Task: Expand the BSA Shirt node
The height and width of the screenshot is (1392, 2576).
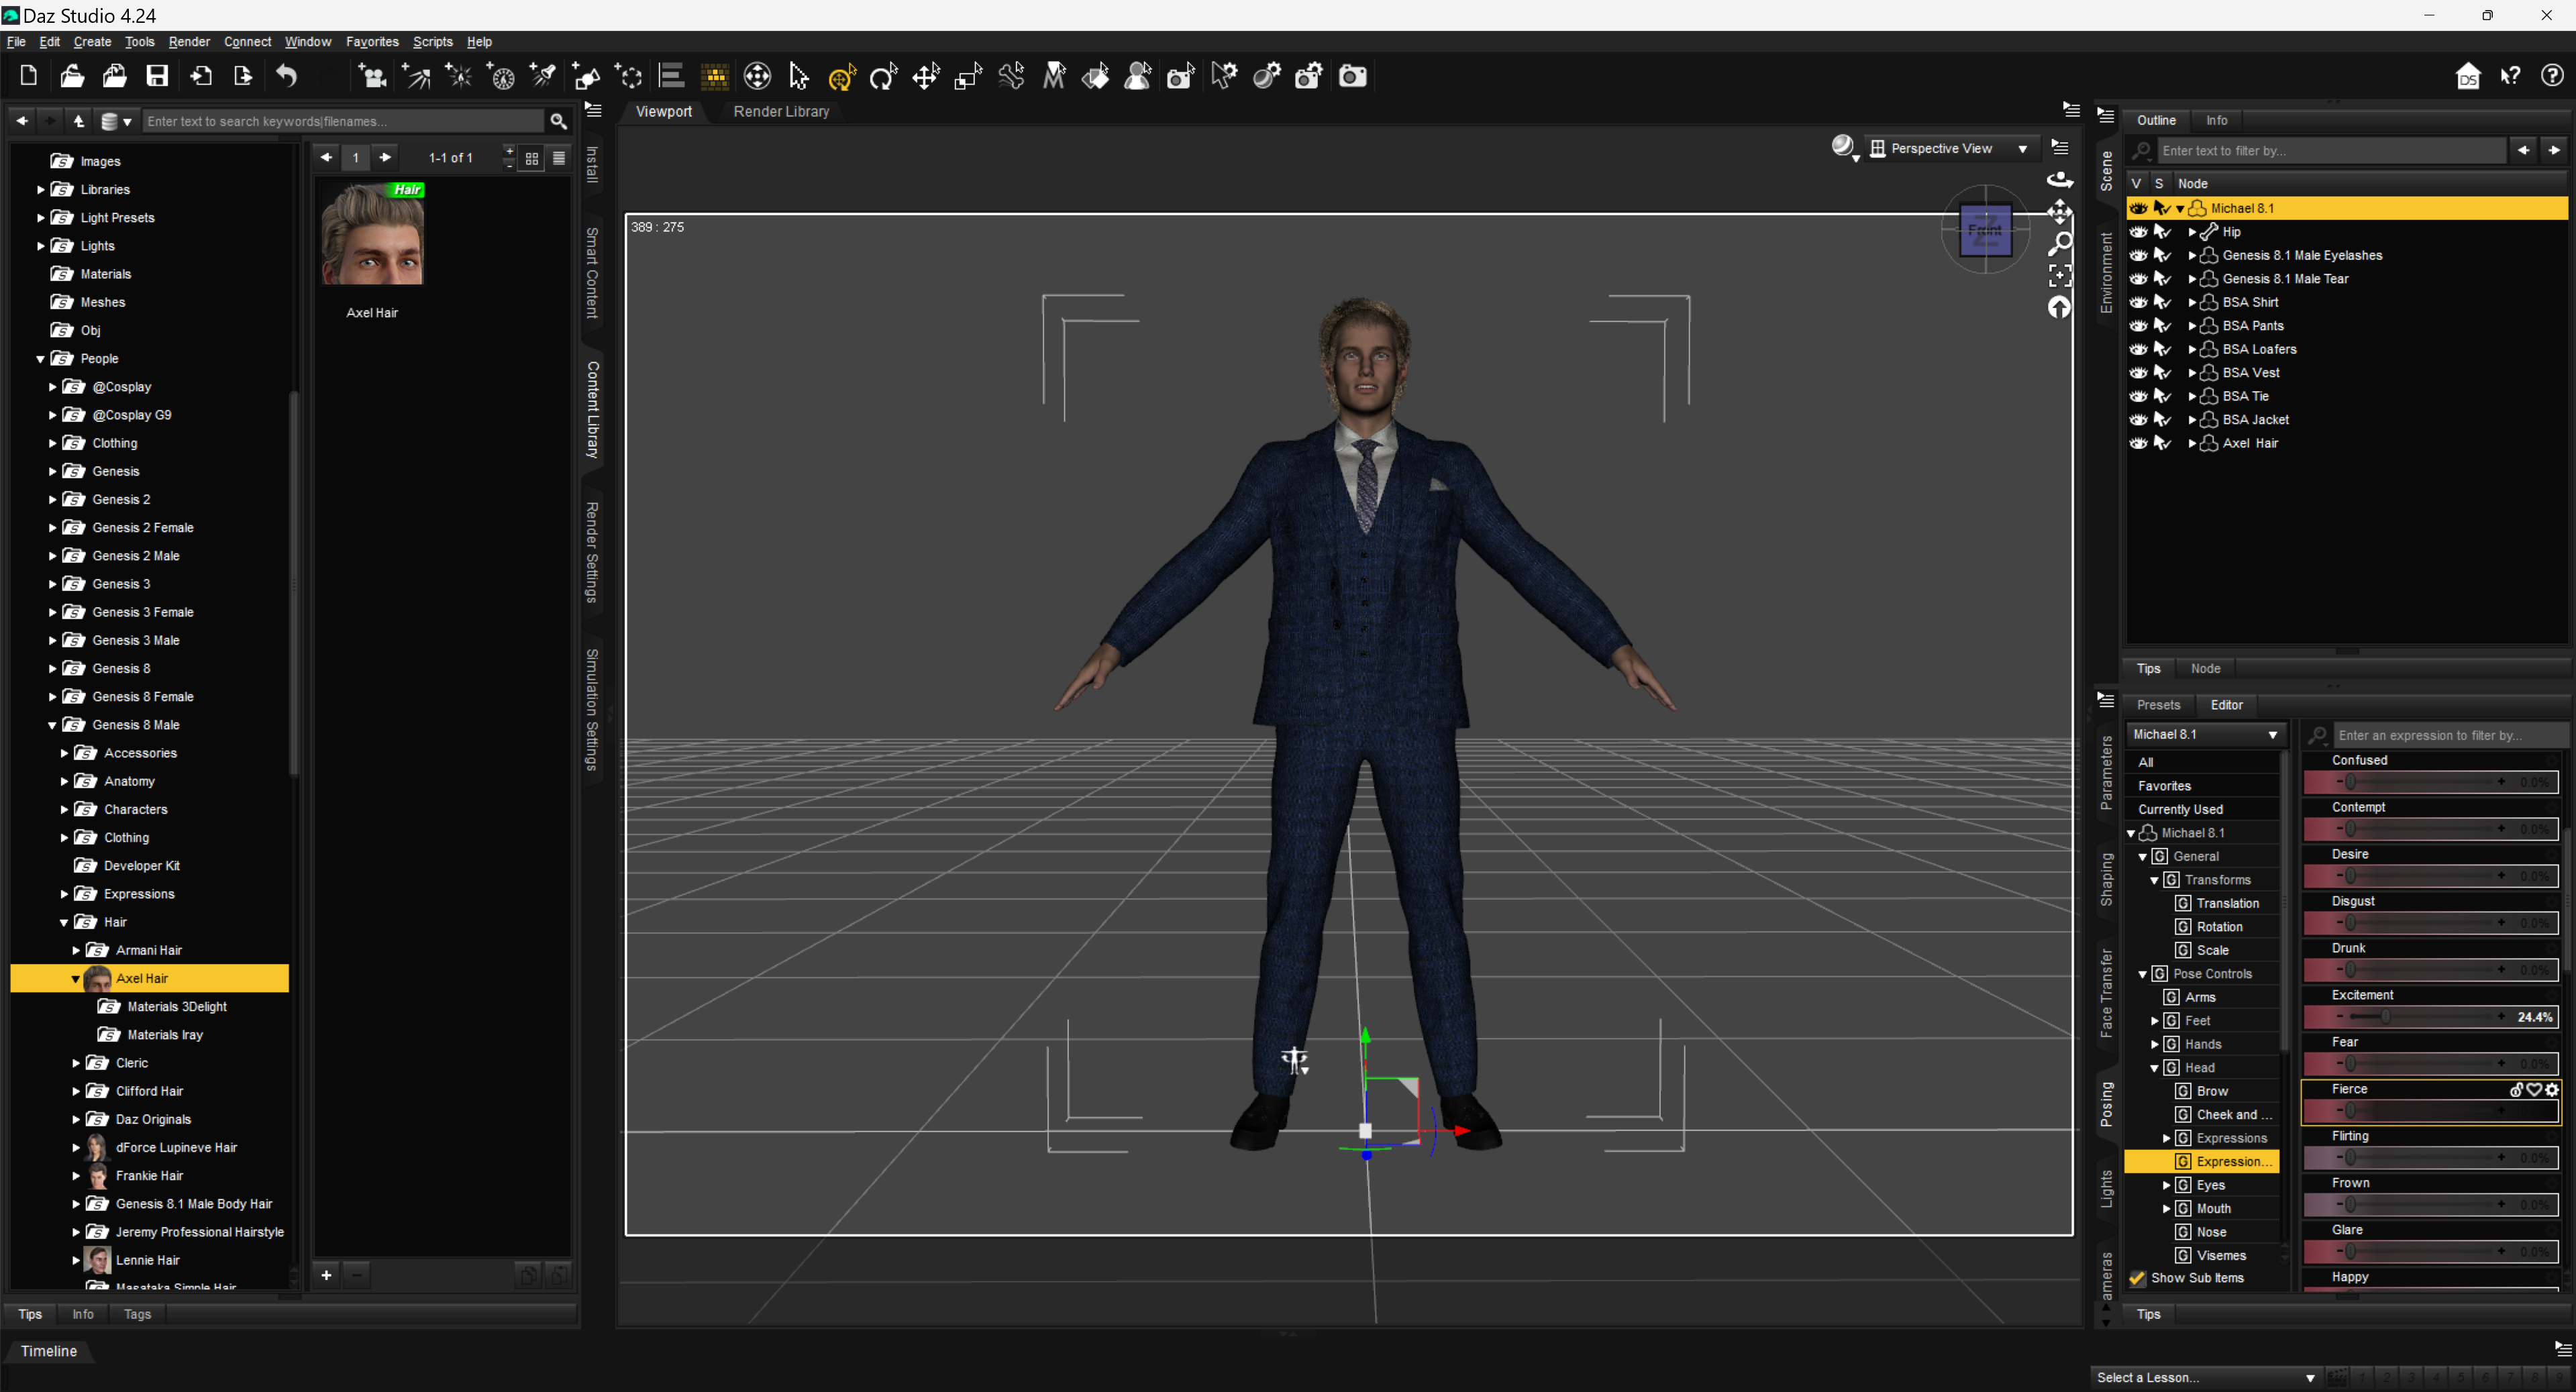Action: tap(2192, 302)
